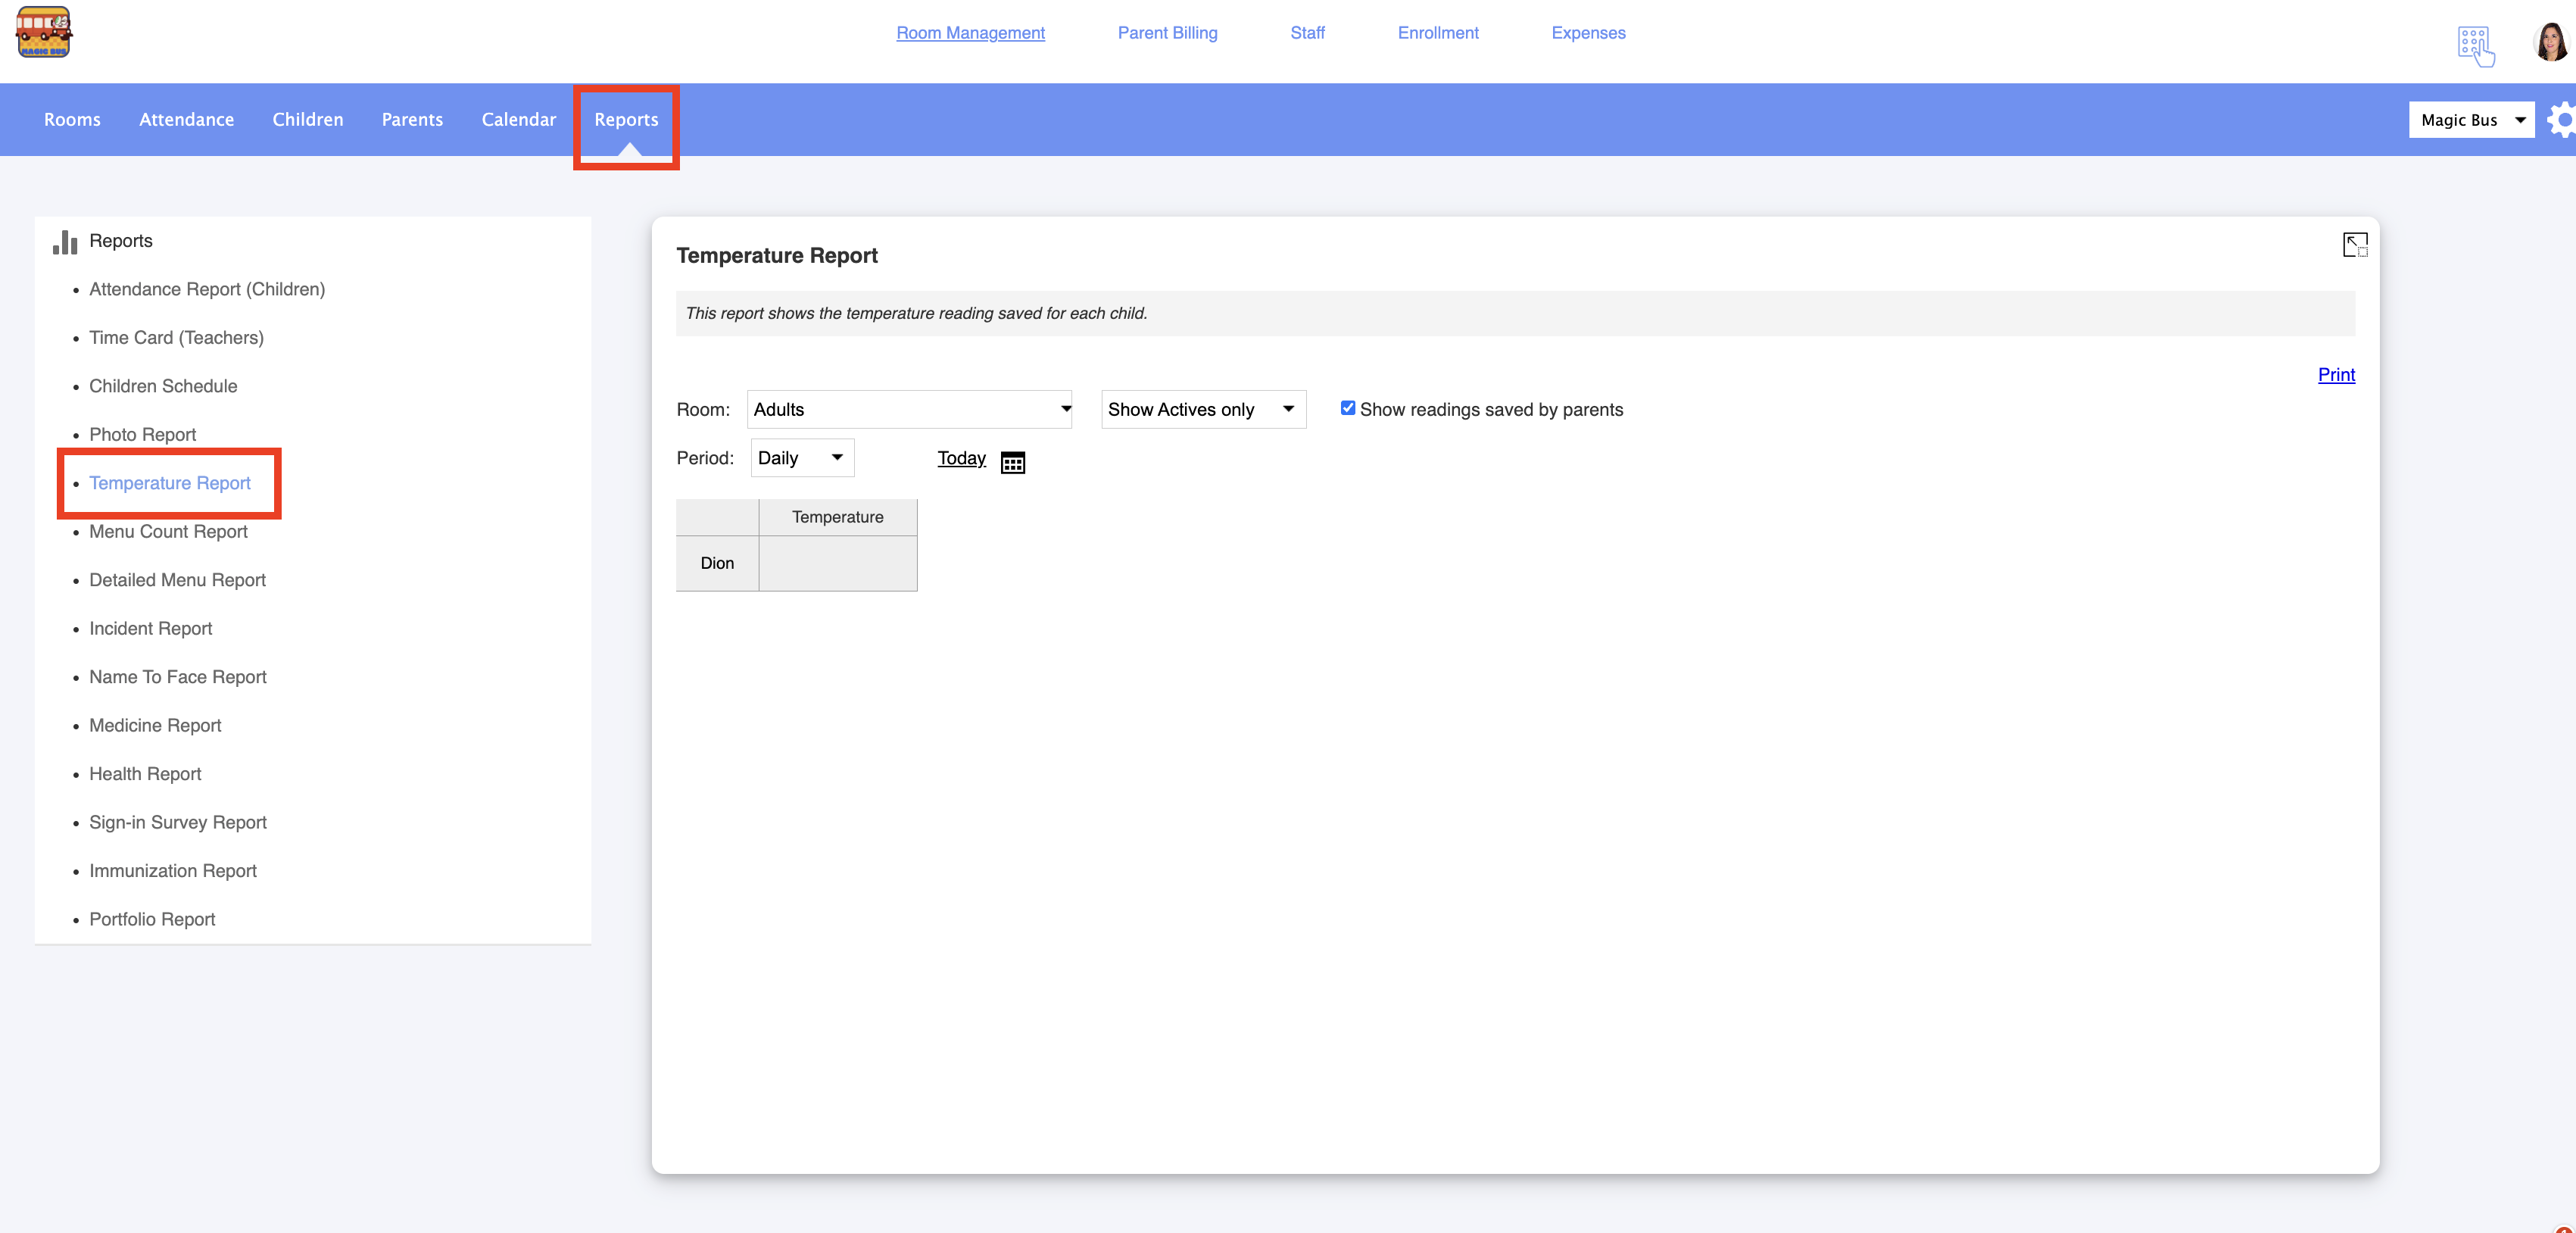
Task: Click the Today date link
Action: 961,458
